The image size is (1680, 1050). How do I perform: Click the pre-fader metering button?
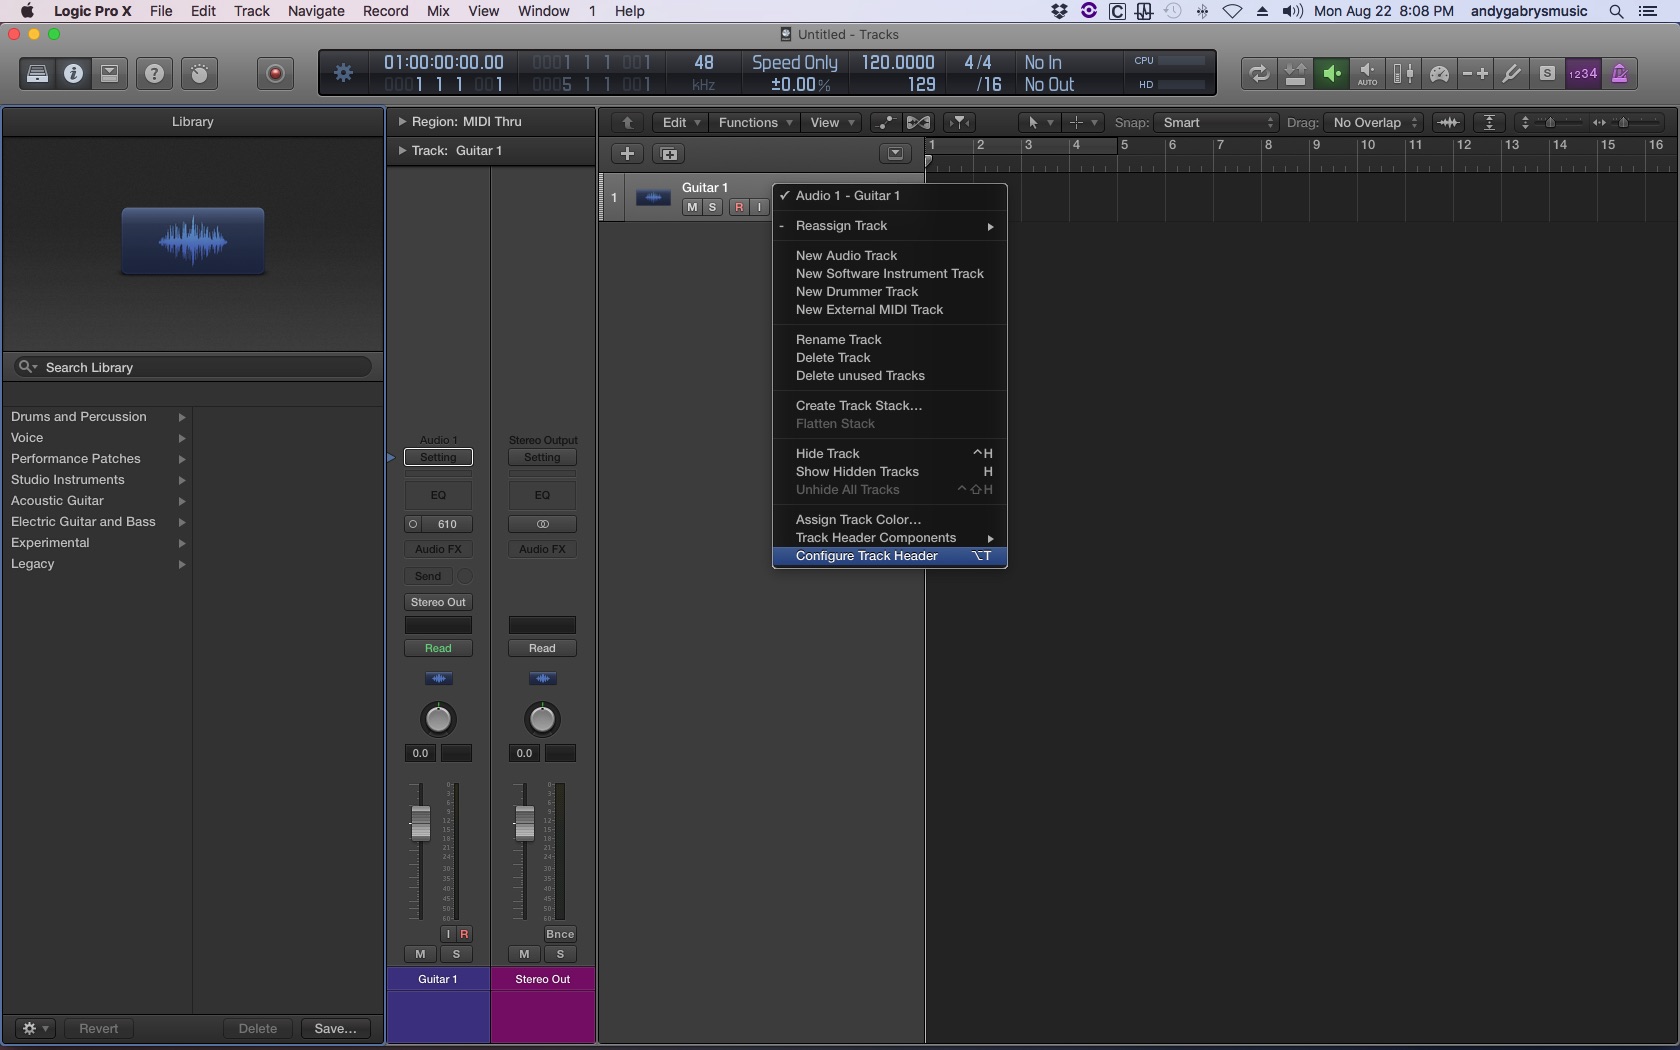[1403, 73]
